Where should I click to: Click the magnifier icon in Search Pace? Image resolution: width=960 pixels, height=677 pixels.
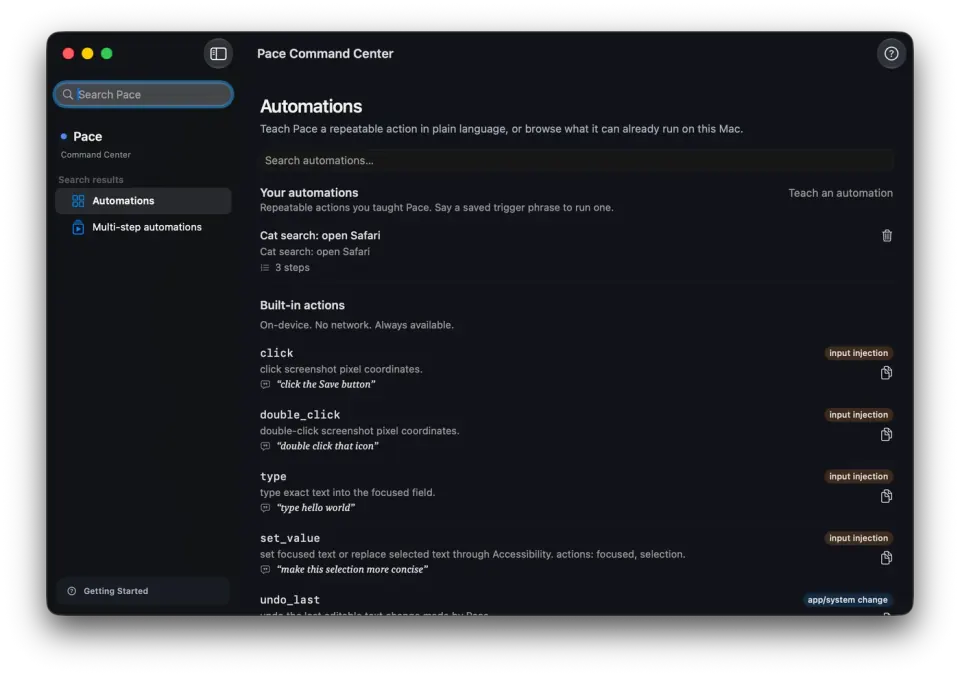tap(68, 94)
